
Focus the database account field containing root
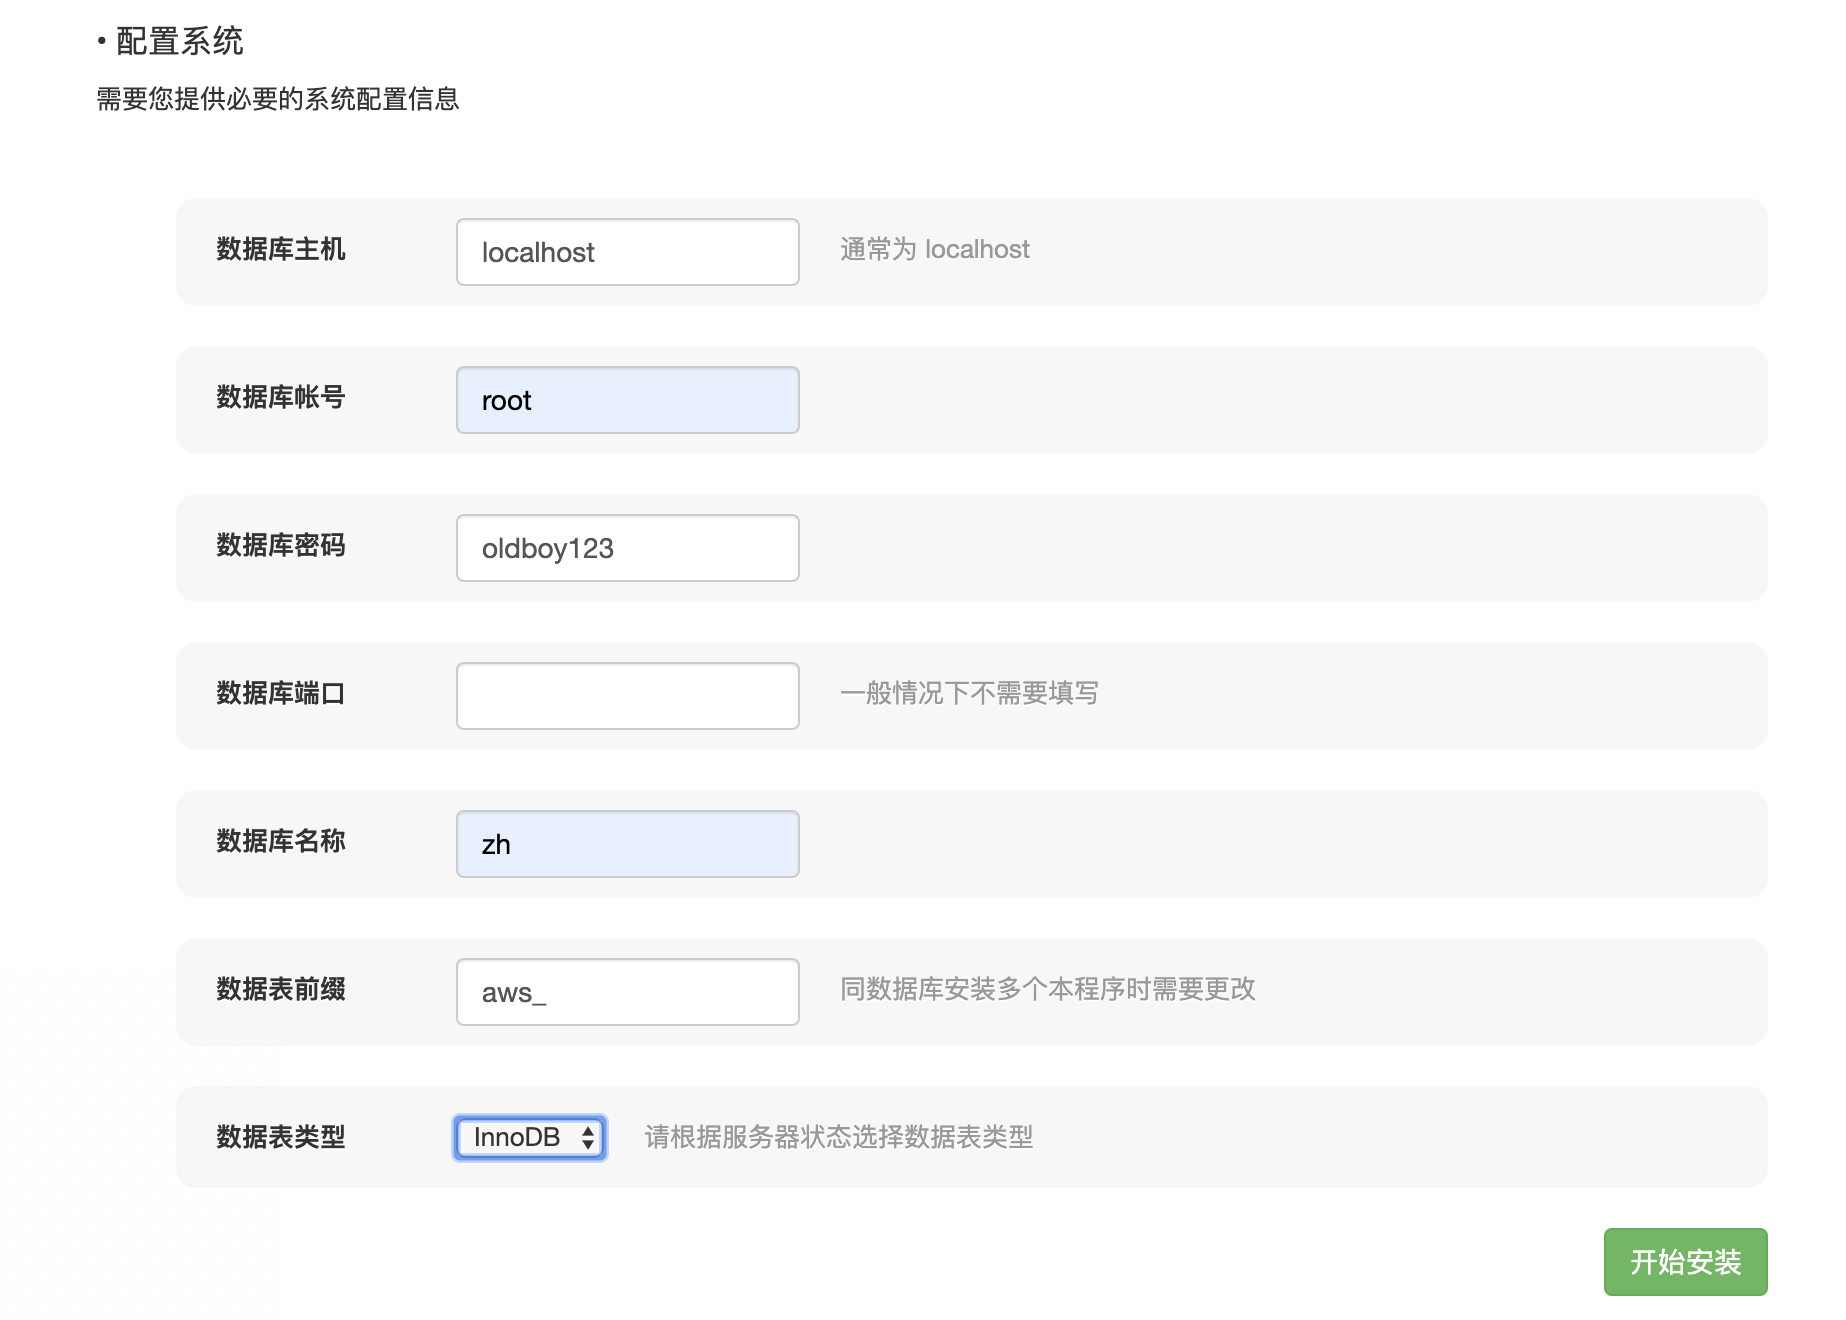tap(627, 400)
